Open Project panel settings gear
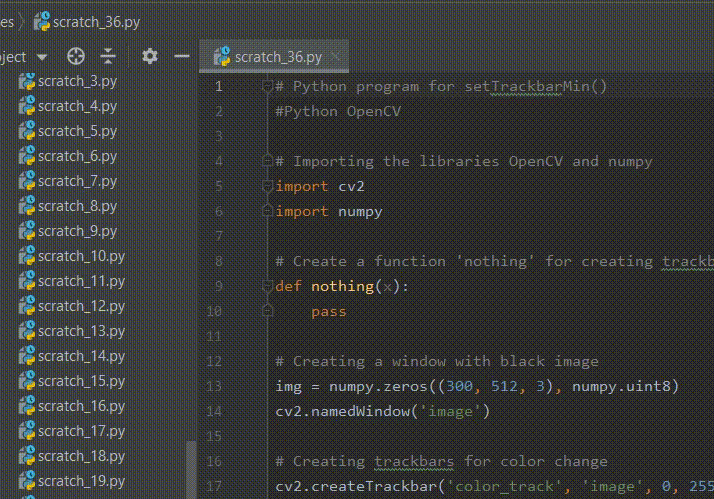Viewport: 714px width, 499px height. pos(150,56)
